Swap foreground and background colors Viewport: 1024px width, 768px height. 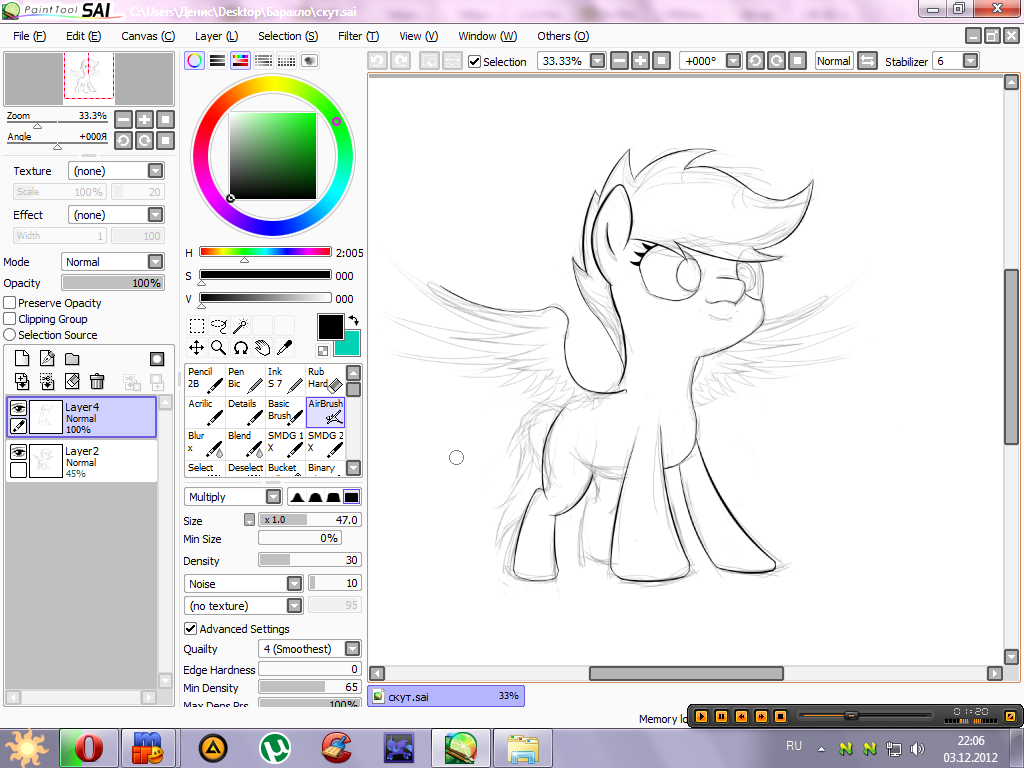point(353,321)
